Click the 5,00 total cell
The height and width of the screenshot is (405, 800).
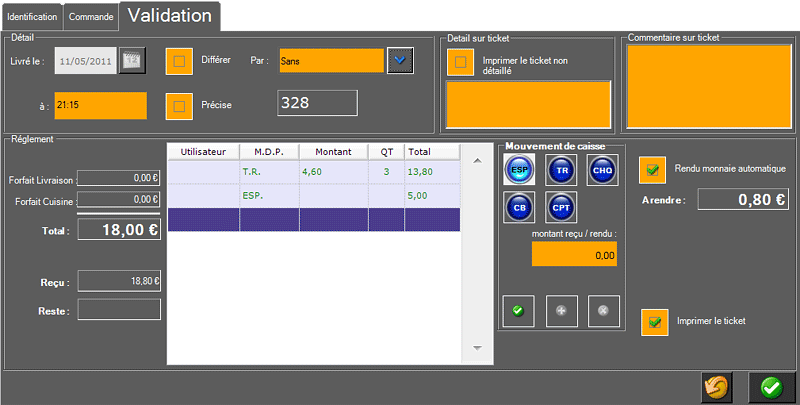432,195
